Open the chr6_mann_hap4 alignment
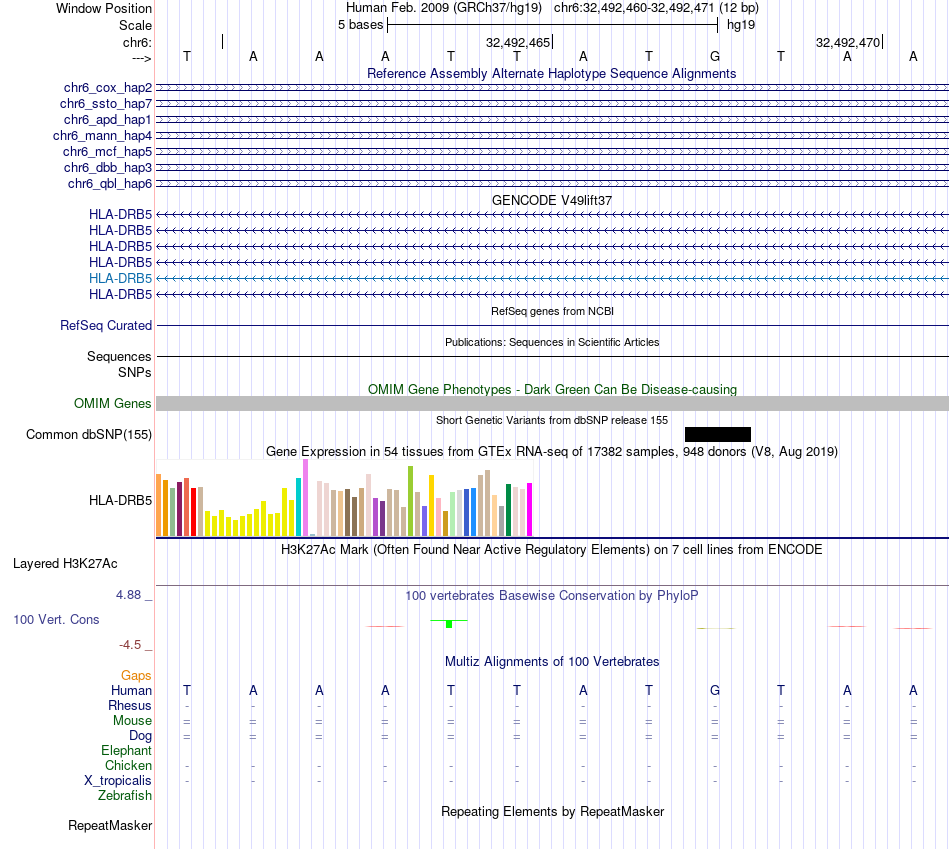 (102, 136)
